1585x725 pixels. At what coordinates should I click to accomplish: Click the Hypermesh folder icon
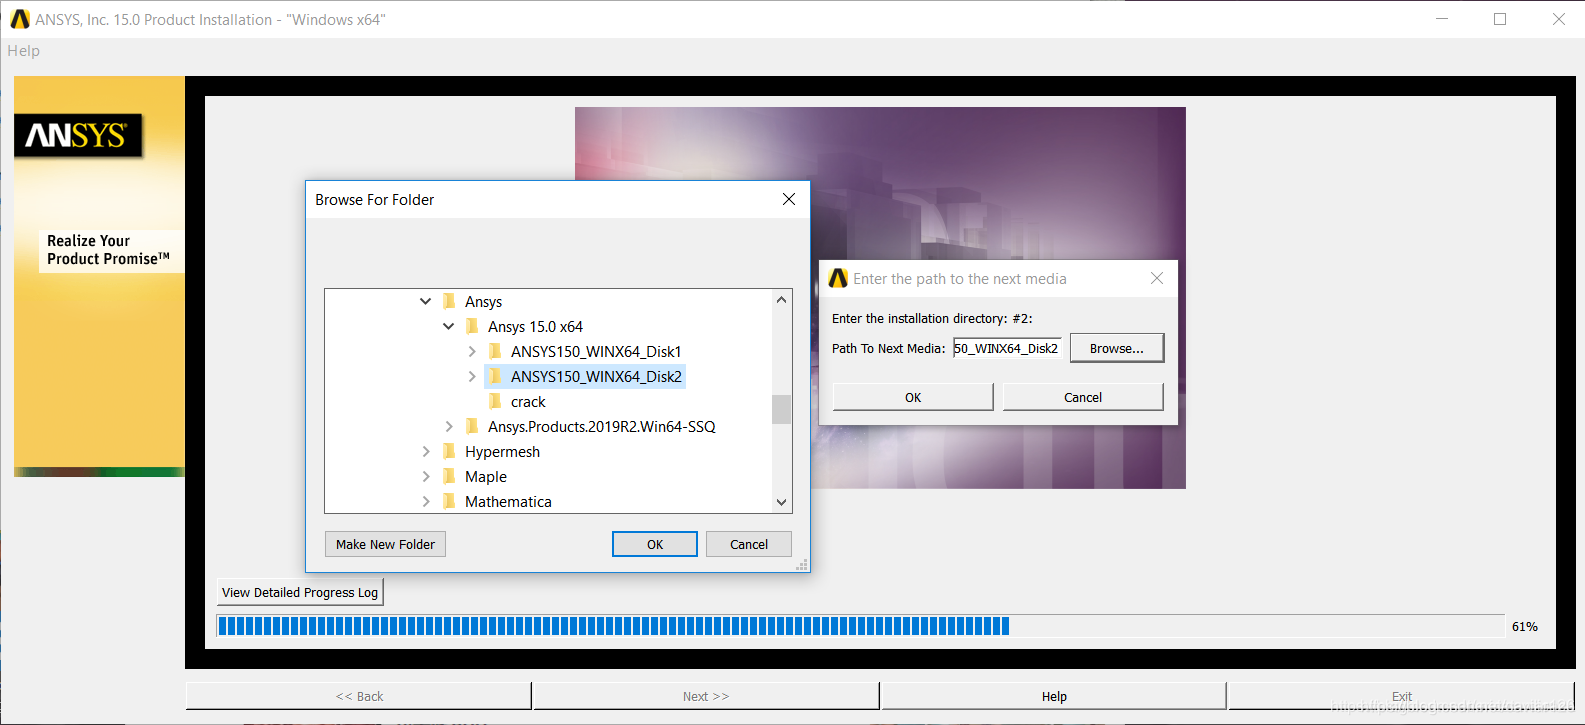pyautogui.click(x=450, y=451)
